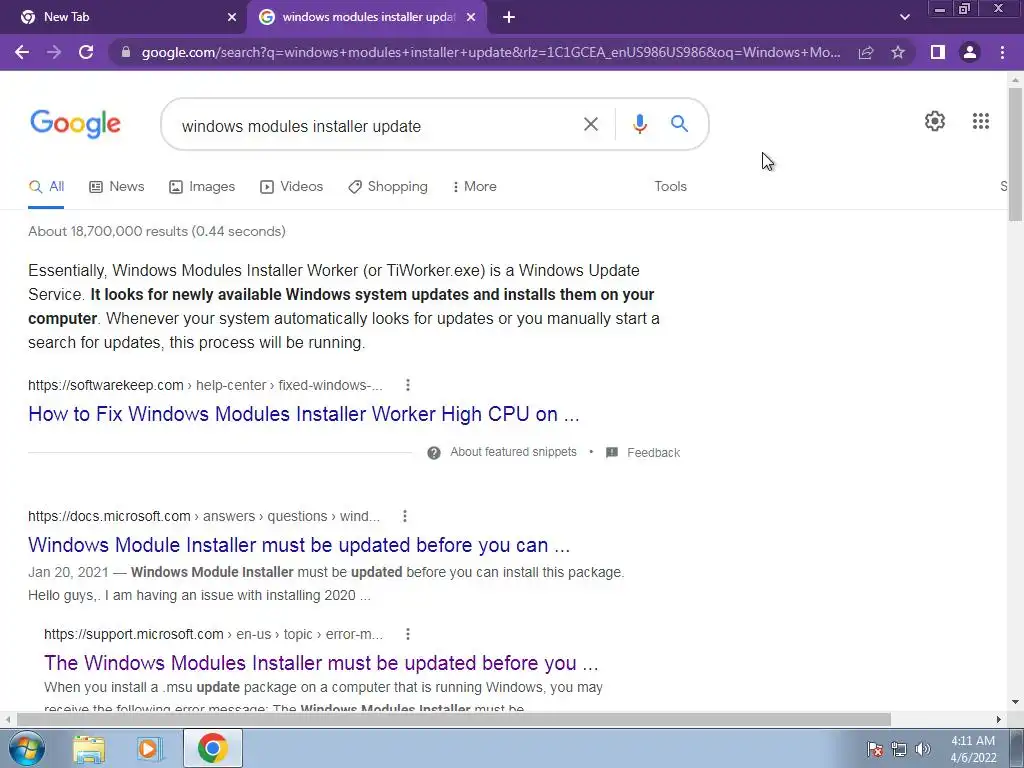Screen dimensions: 1024x768
Task: Bookmark this page with star icon
Action: pyautogui.click(x=898, y=52)
